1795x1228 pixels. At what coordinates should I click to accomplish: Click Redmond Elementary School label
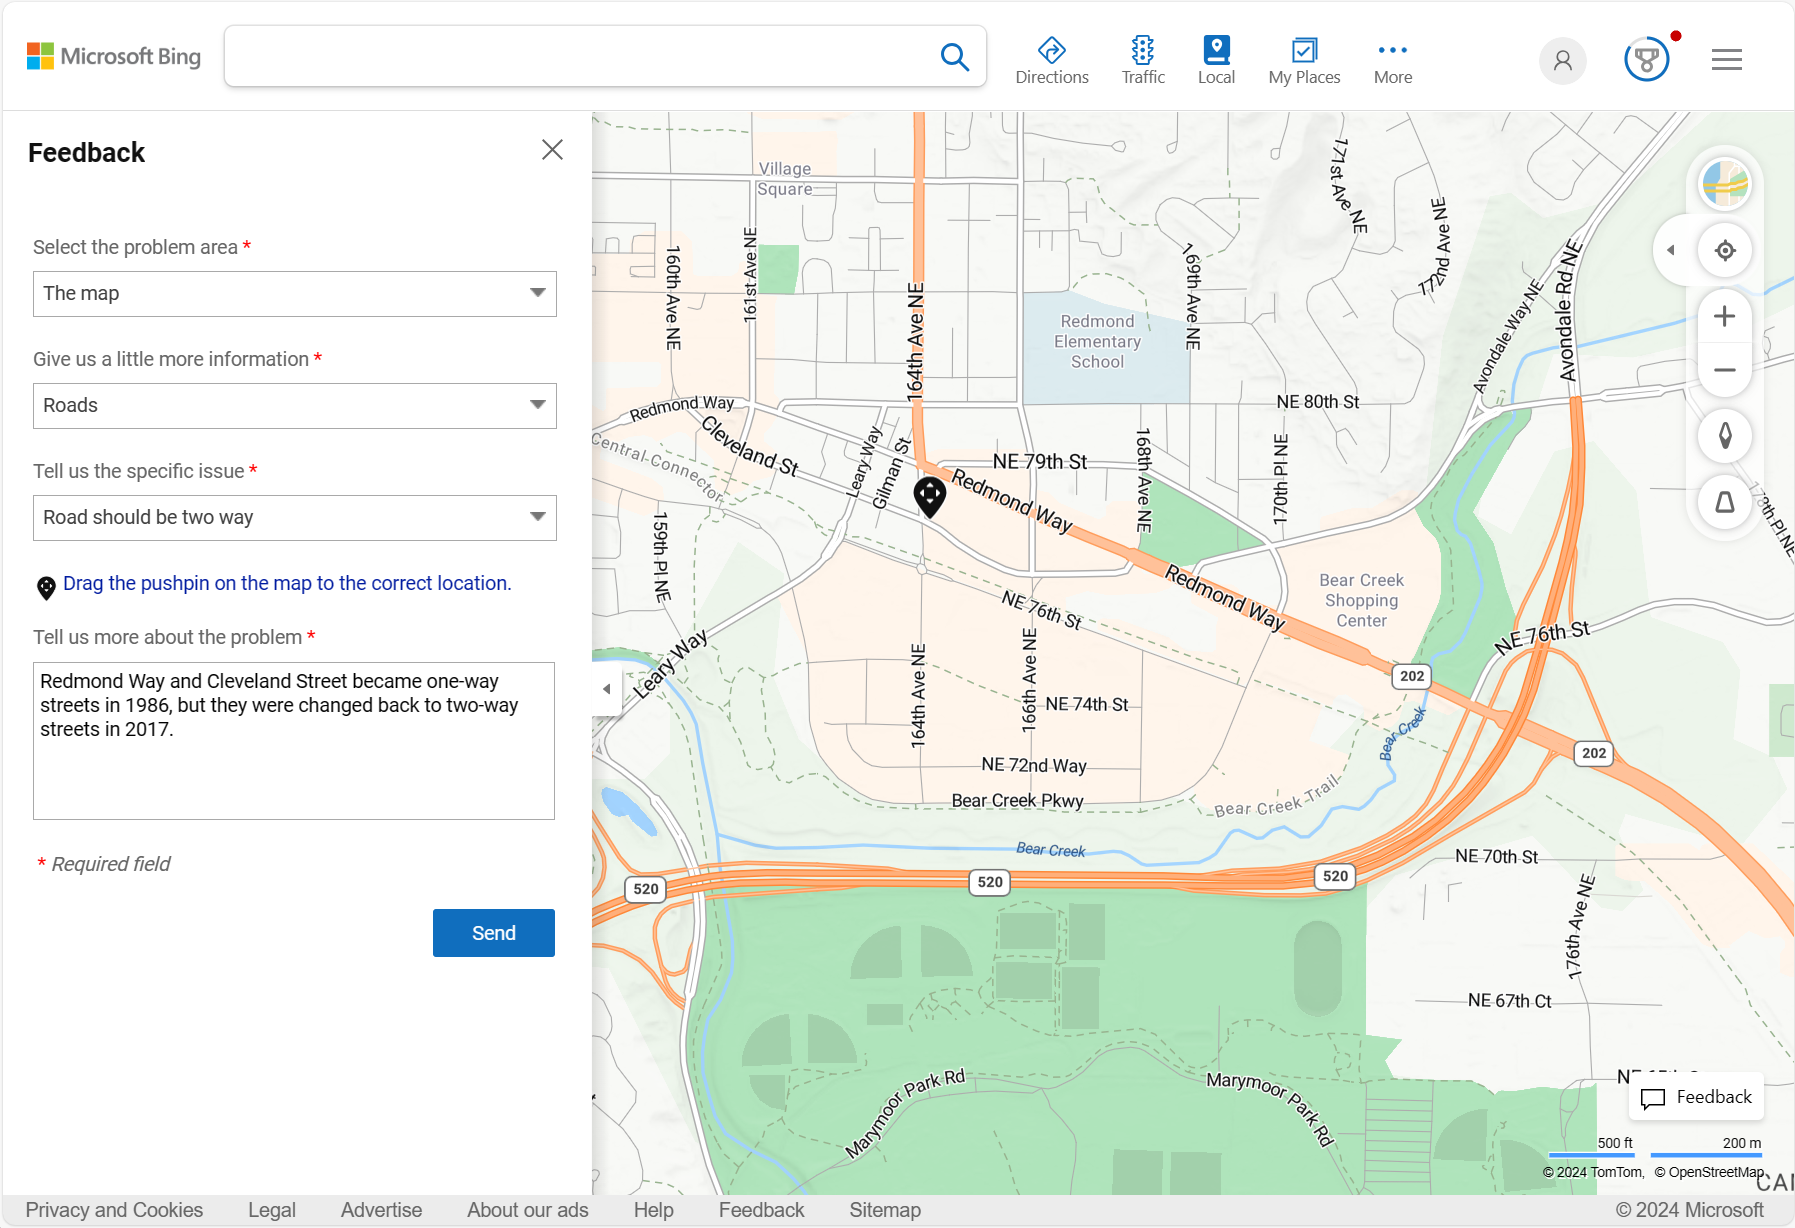pos(1097,341)
